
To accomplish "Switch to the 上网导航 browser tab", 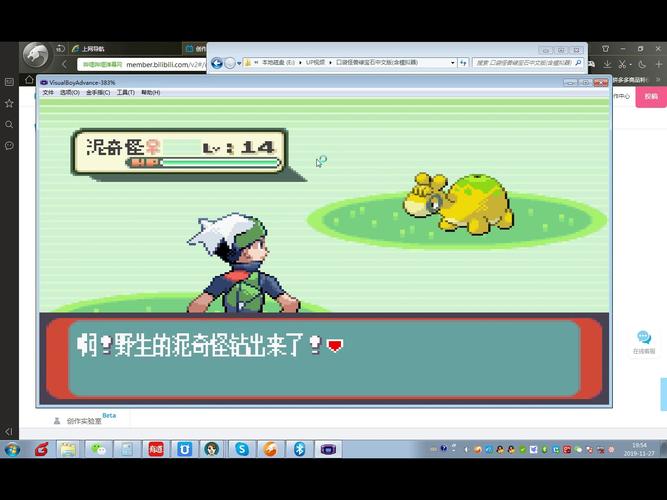I will (93, 49).
